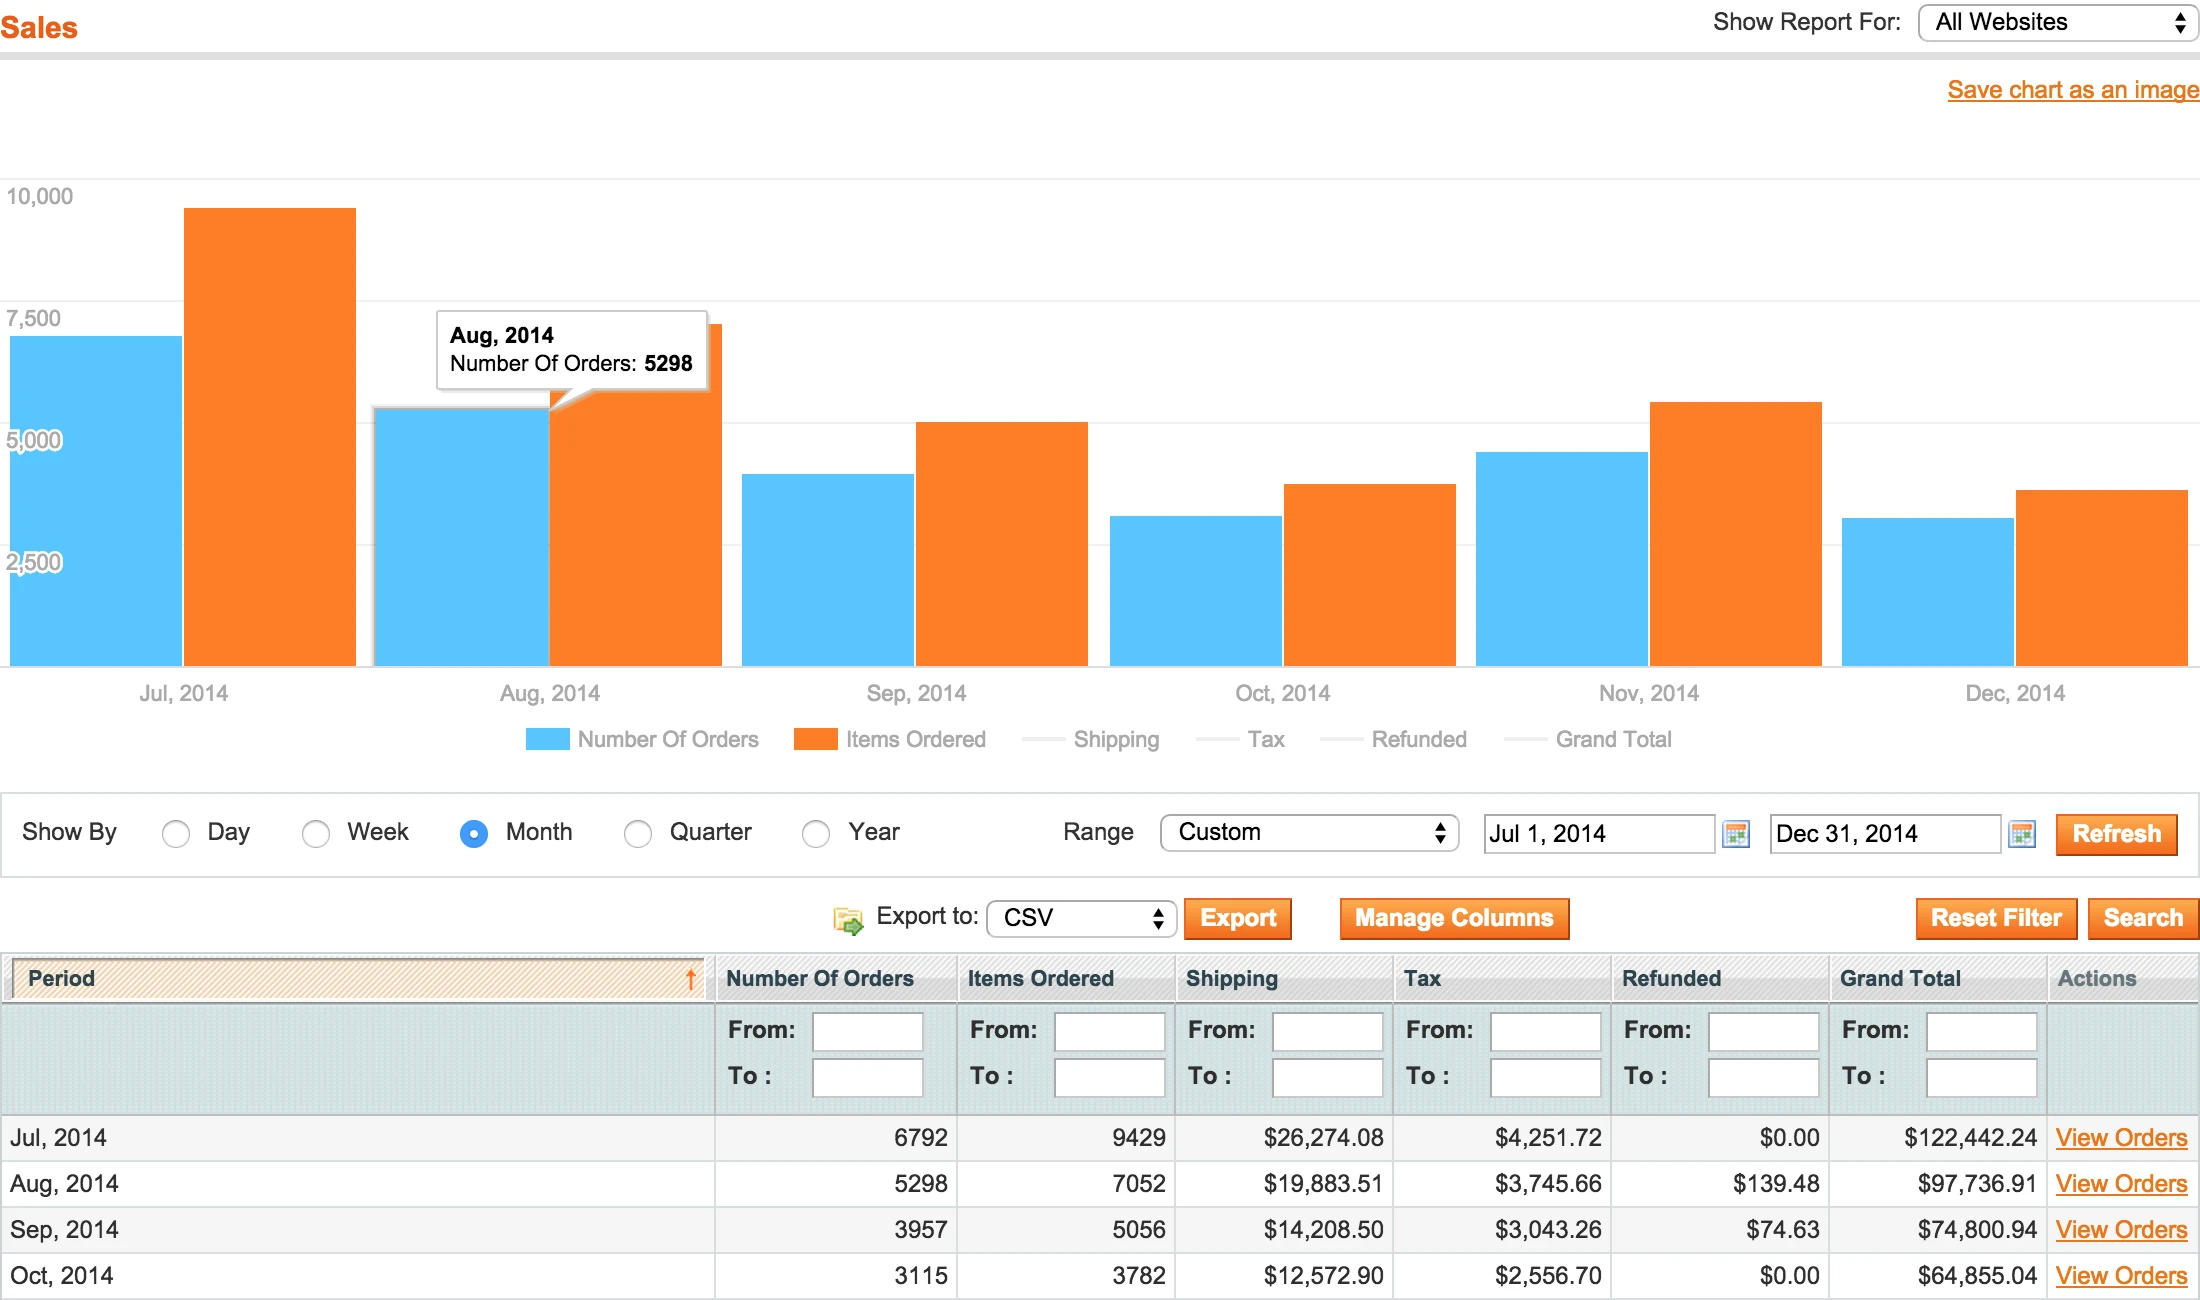Click the Items Ordered orange legend swatch

[x=814, y=739]
